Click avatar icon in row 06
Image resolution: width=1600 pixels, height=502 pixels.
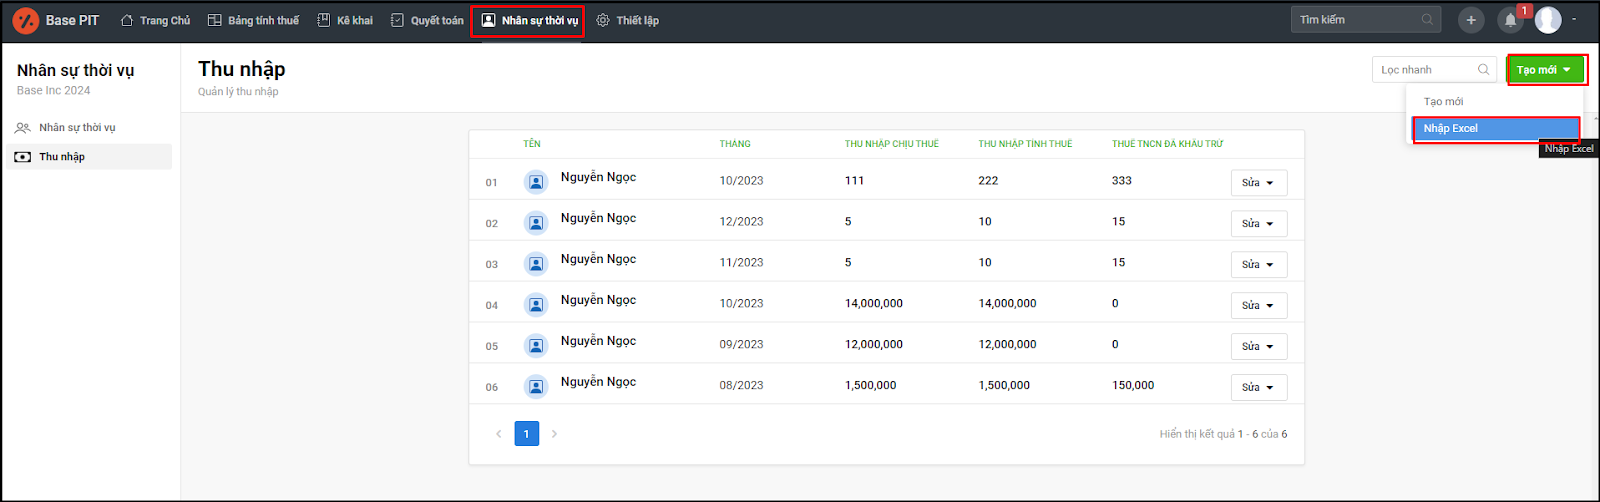[x=536, y=387]
